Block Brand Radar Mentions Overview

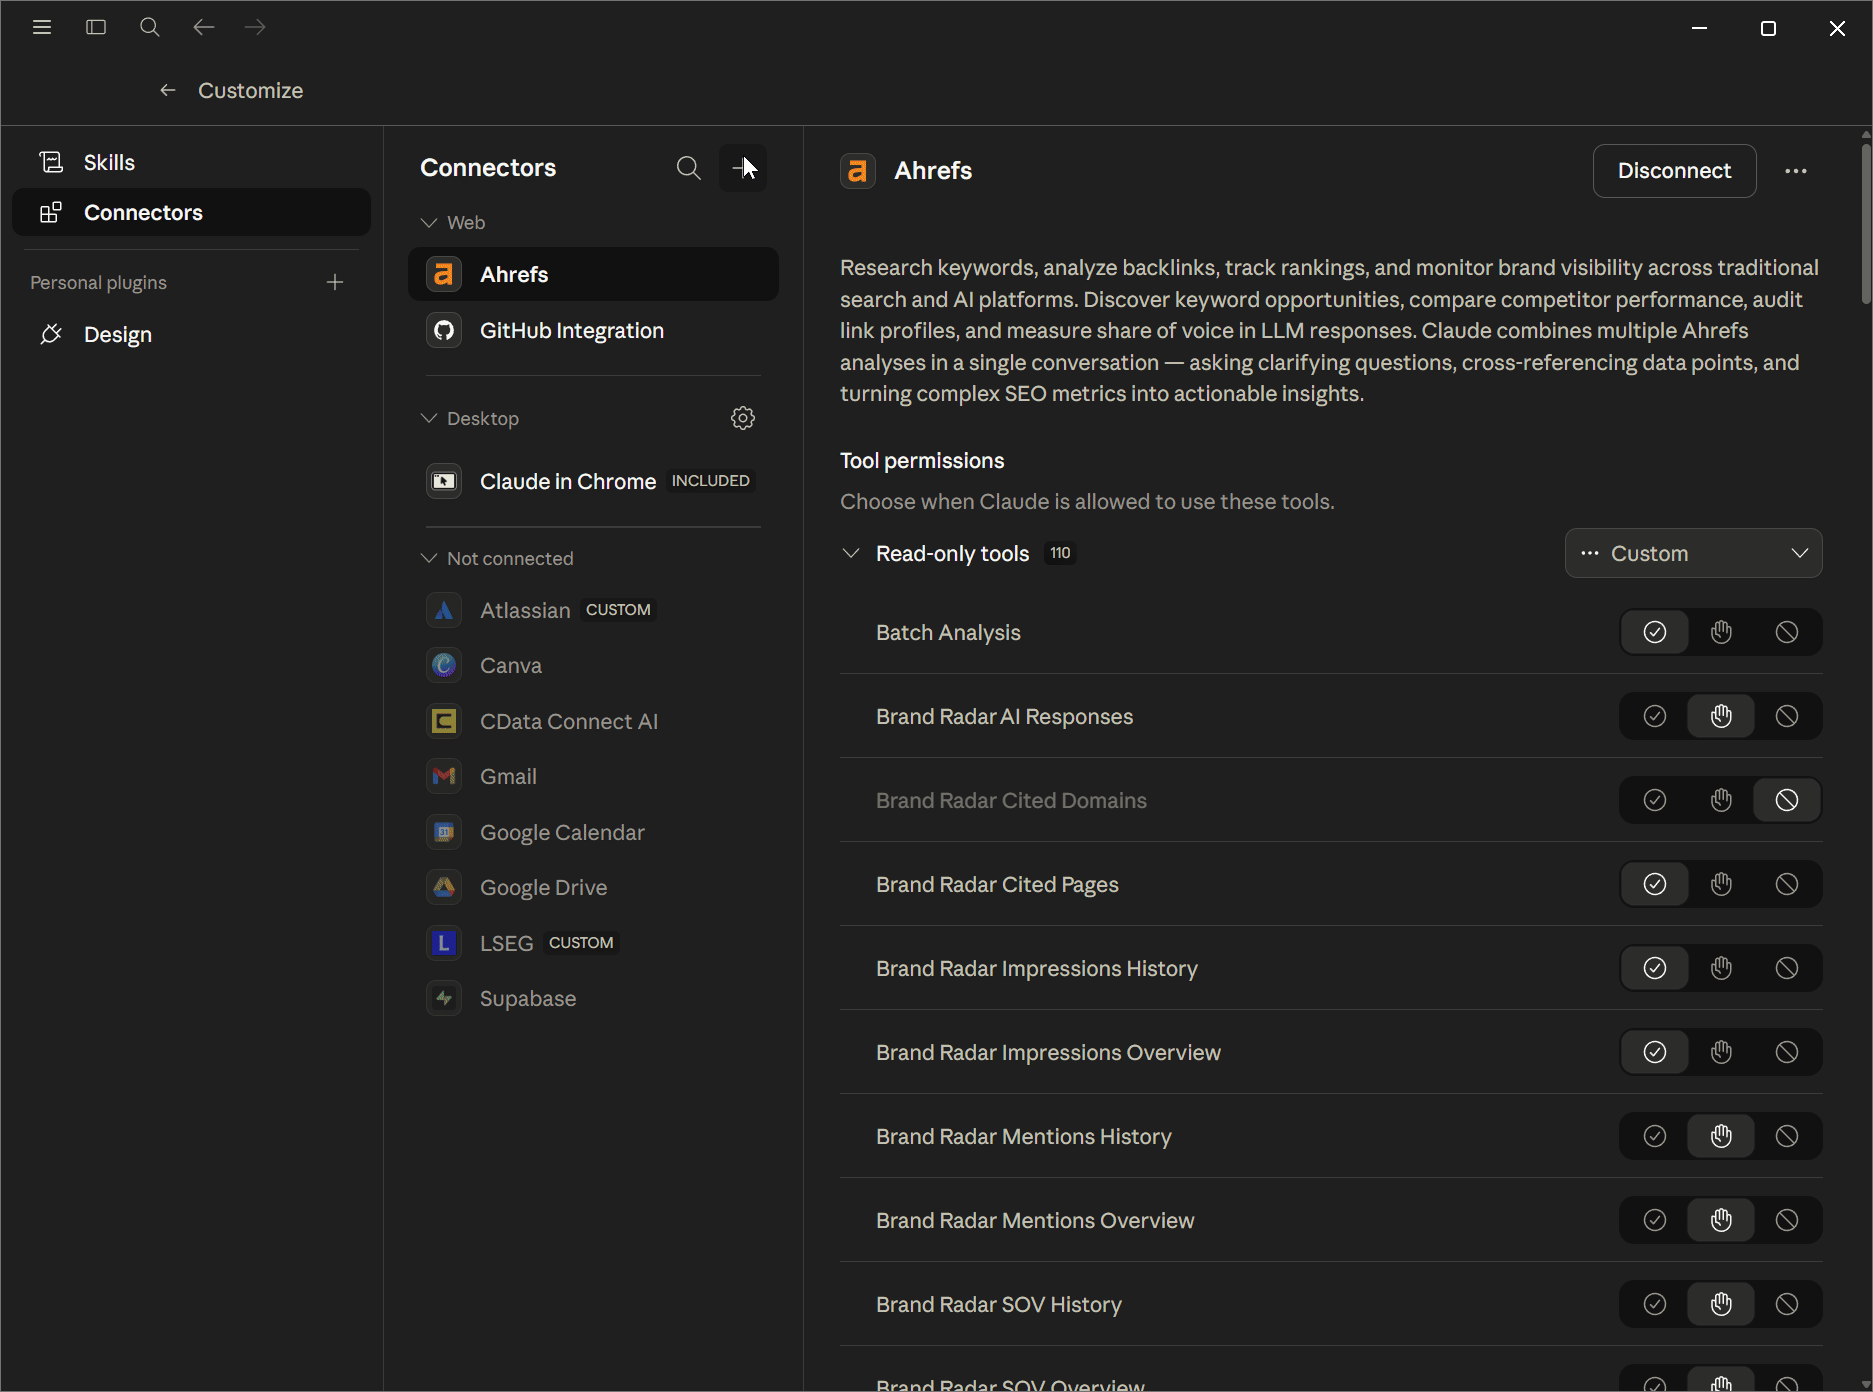point(1787,1220)
